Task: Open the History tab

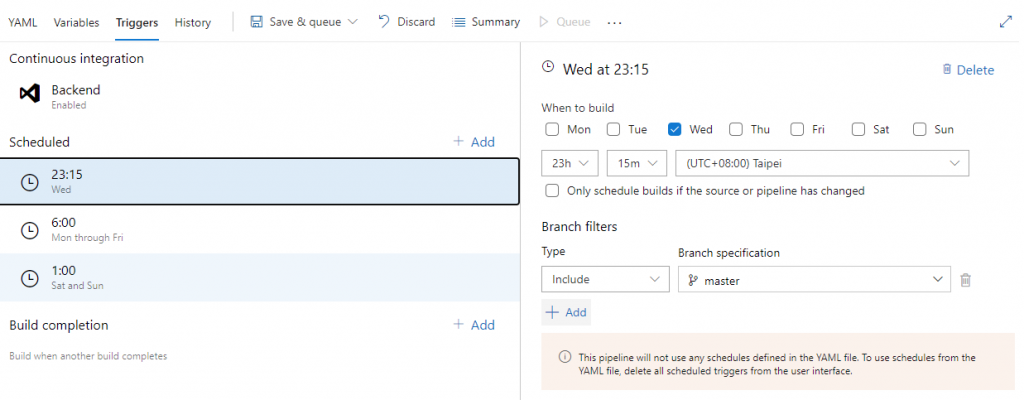Action: 192,22
